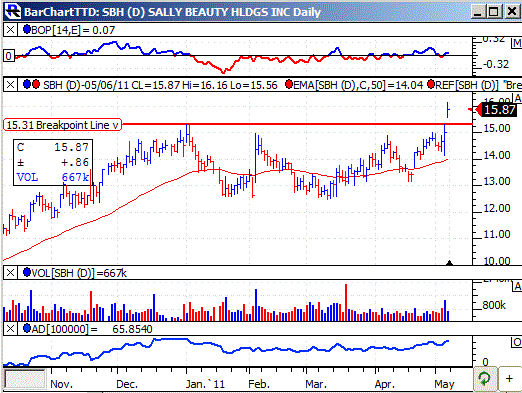This screenshot has height=393, width=522.
Task: Click the VOL 667k row in data box
Action: 53,177
